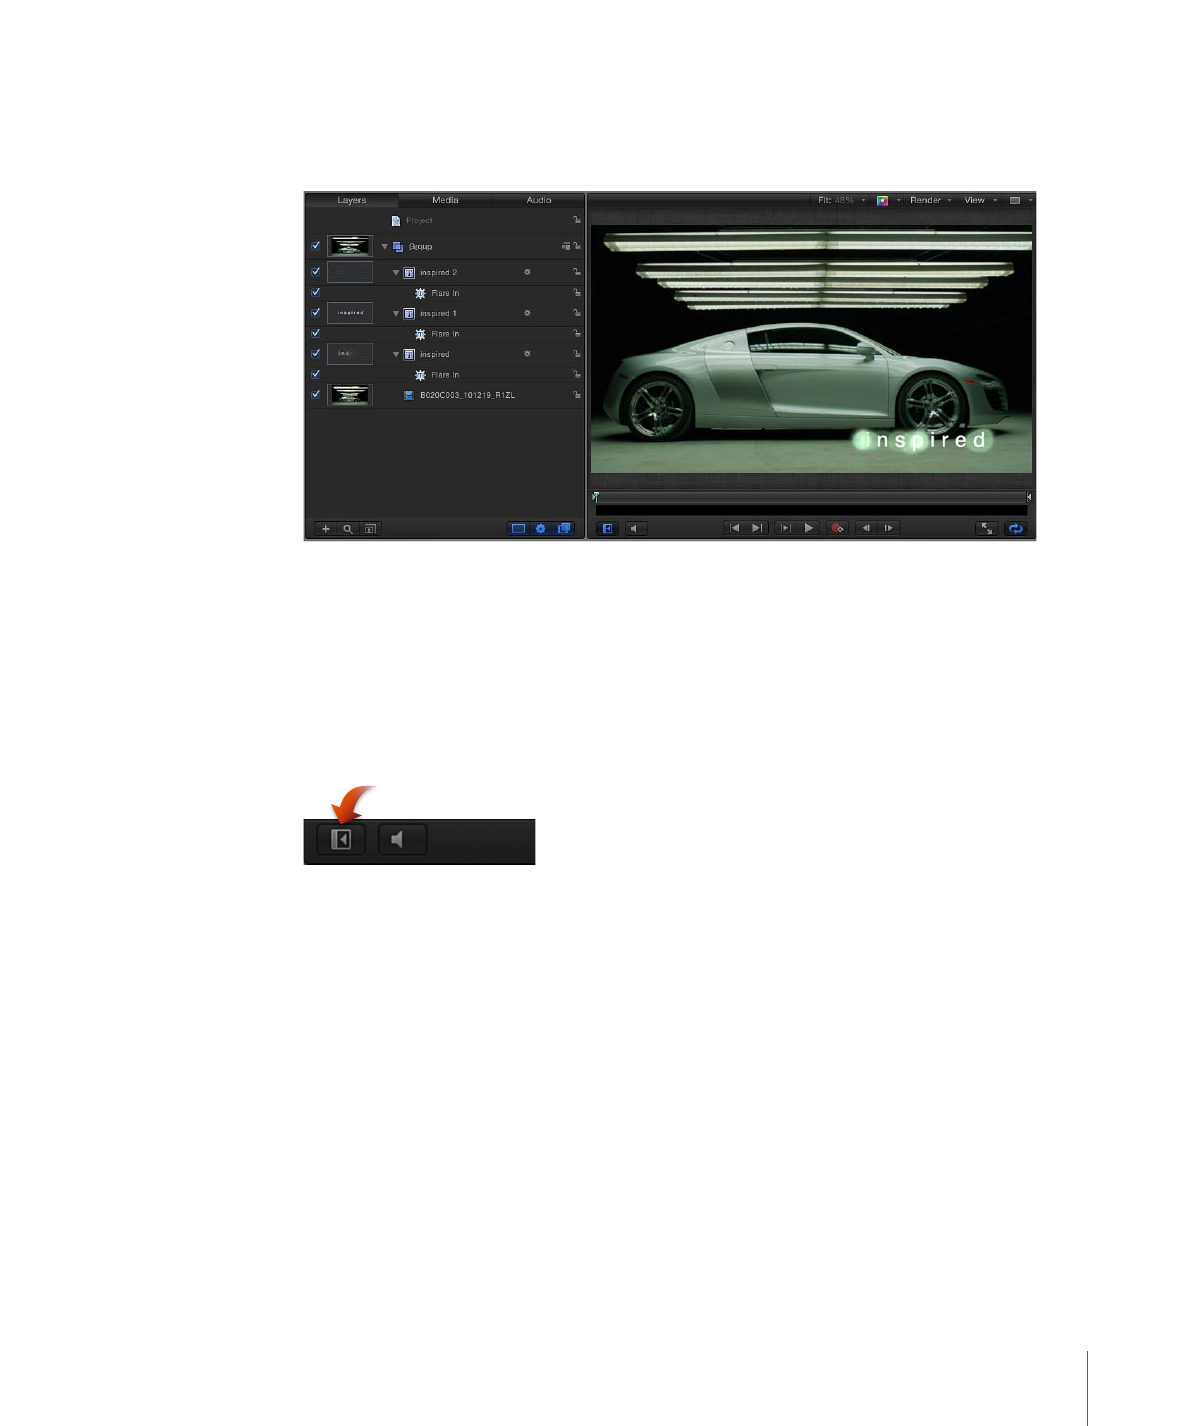The width and height of the screenshot is (1188, 1426).
Task: Toggle the blue Loop playback button
Action: pos(1016,529)
